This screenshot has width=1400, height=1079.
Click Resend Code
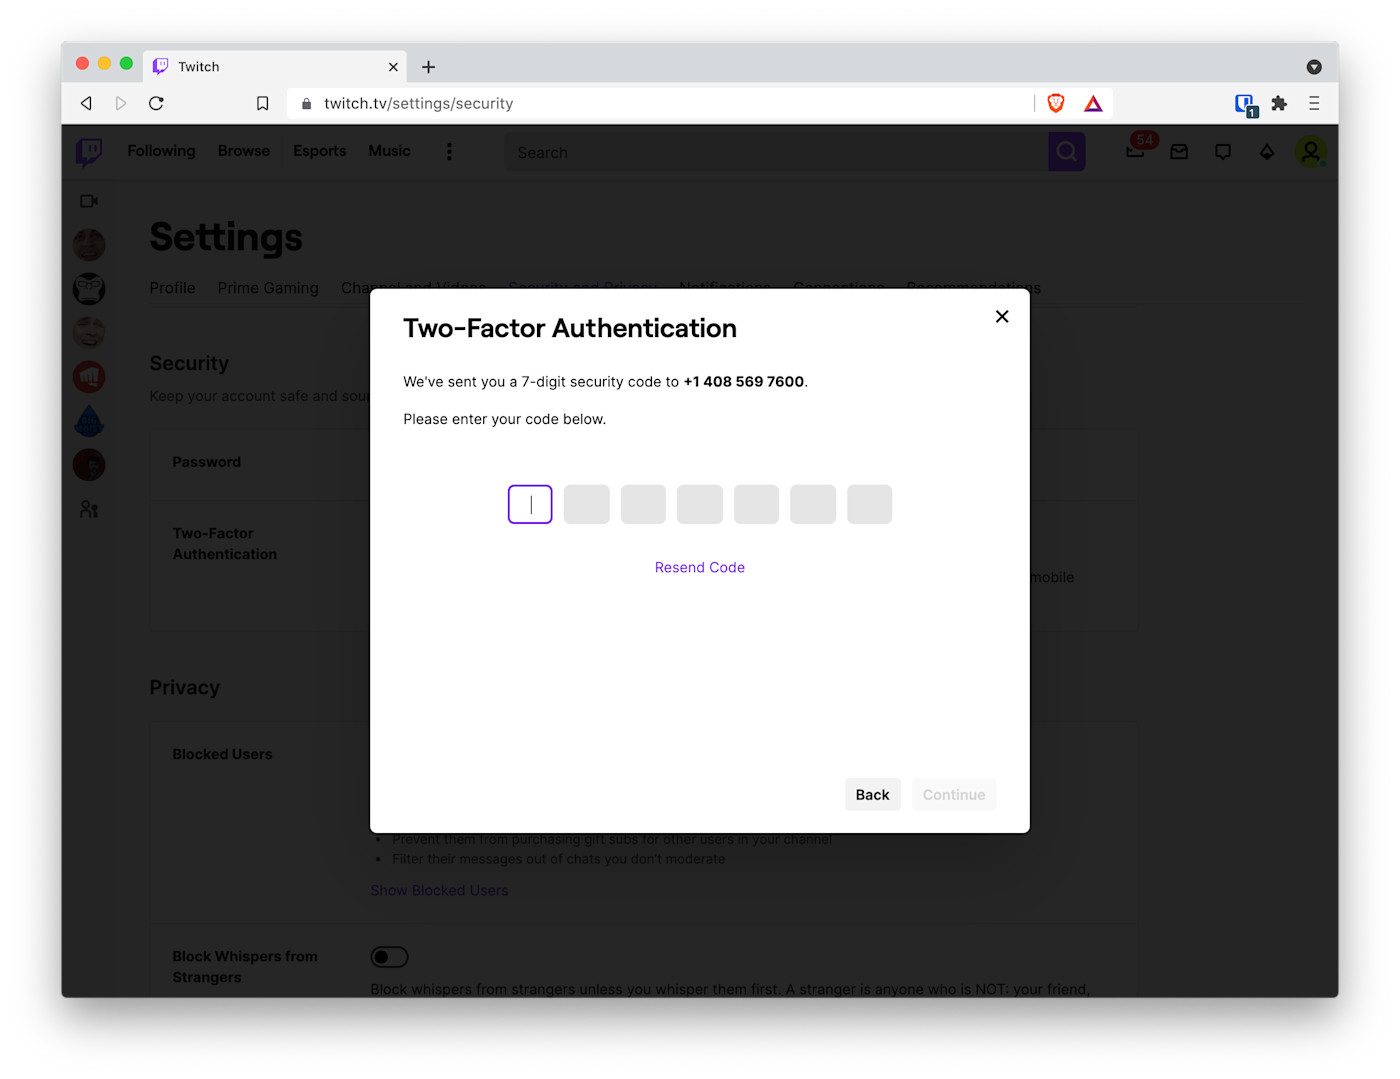(x=699, y=567)
